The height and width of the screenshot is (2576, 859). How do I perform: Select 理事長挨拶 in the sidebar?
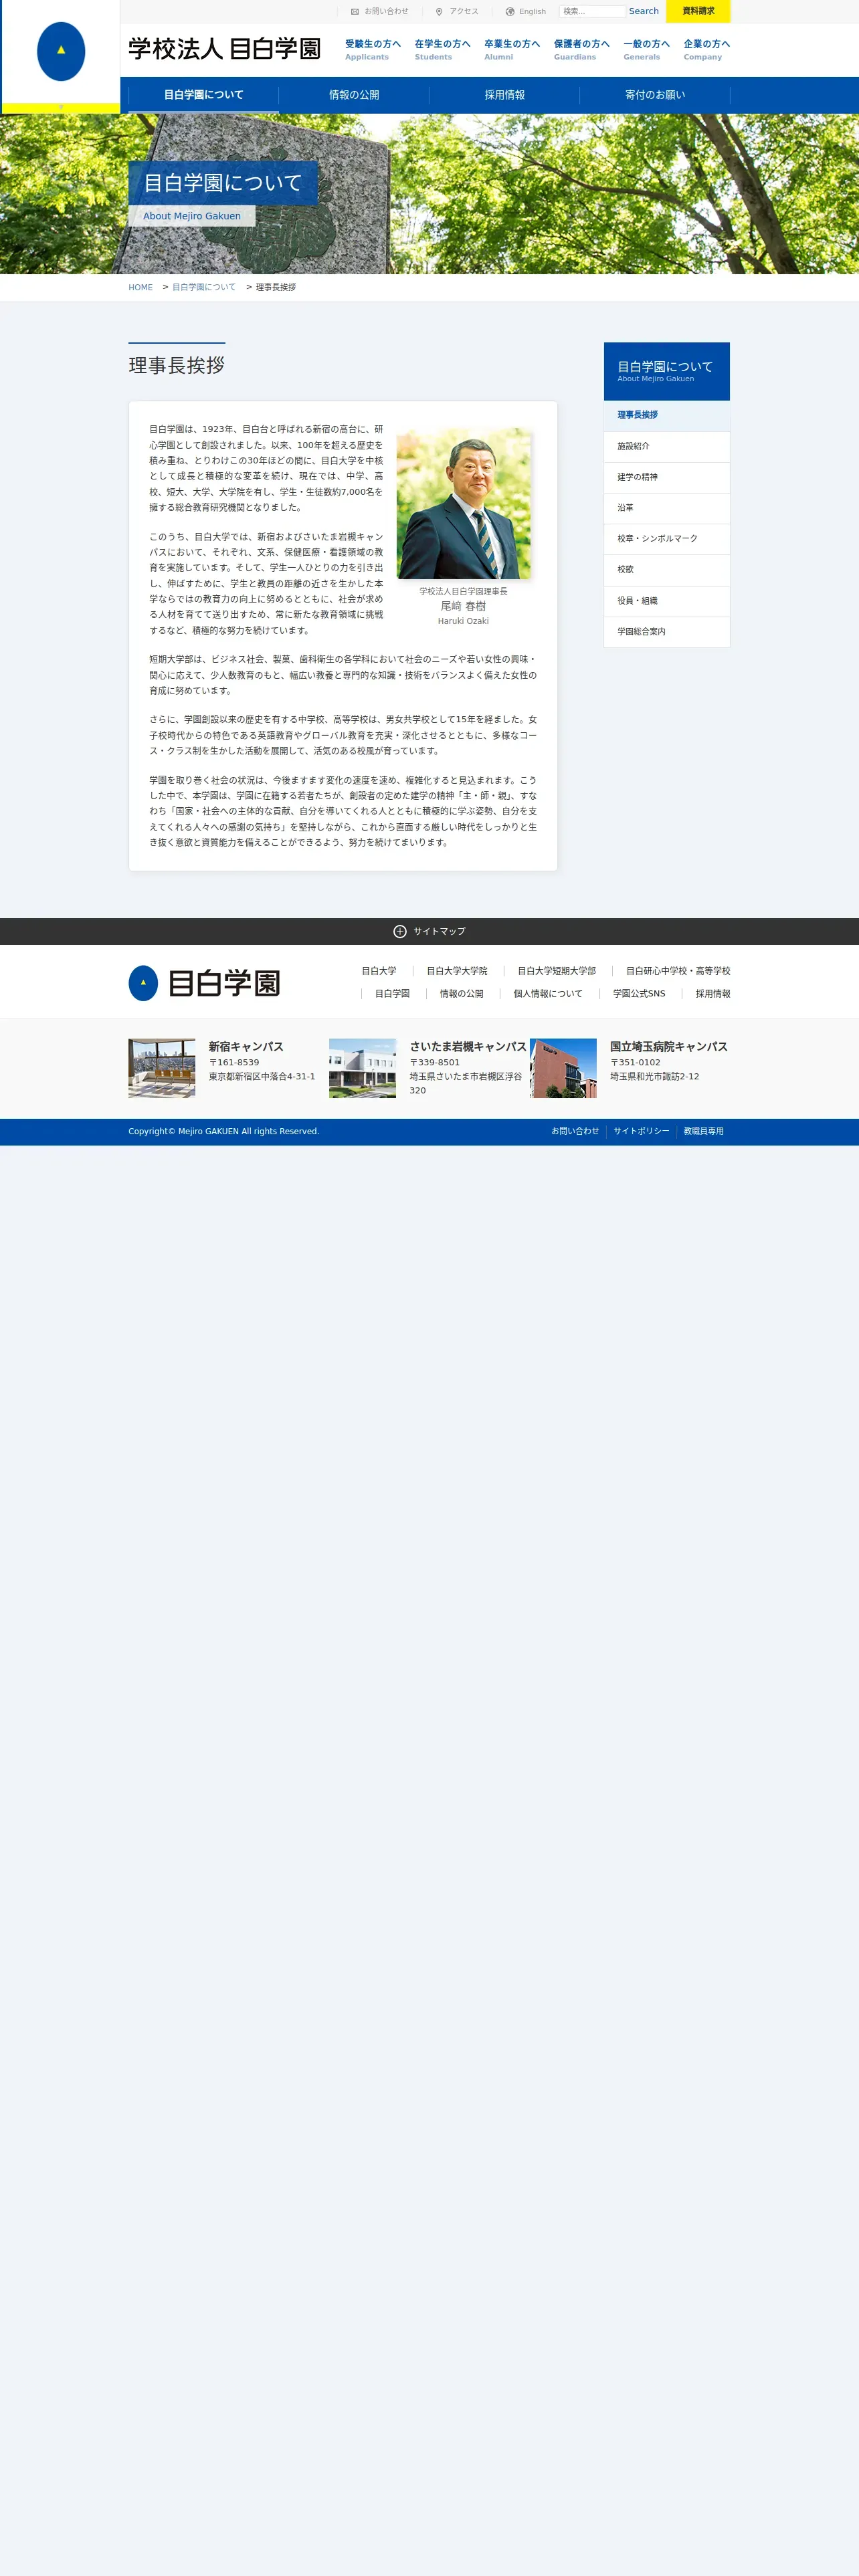click(x=667, y=415)
